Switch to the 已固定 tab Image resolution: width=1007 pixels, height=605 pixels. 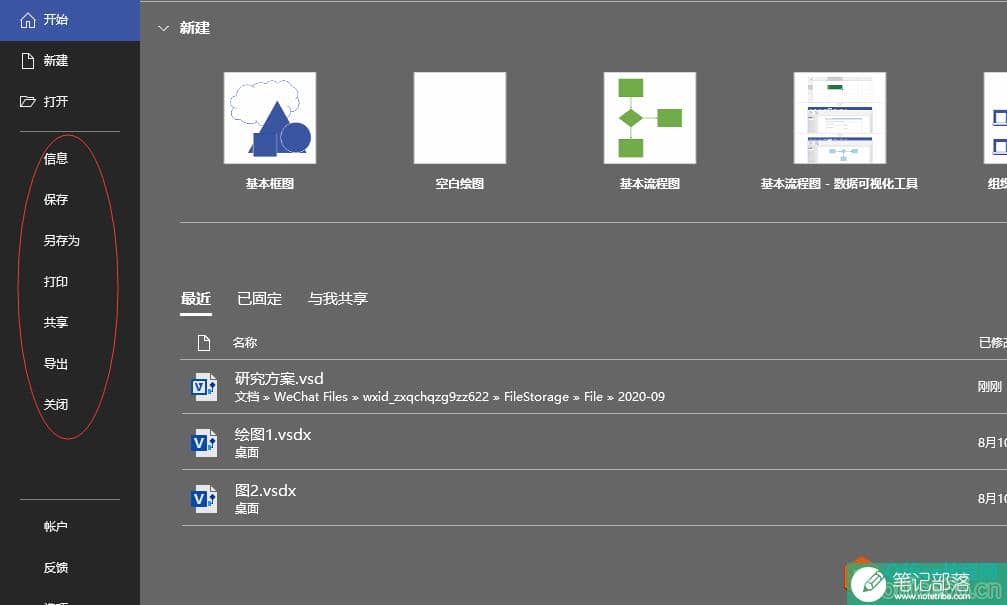click(259, 299)
